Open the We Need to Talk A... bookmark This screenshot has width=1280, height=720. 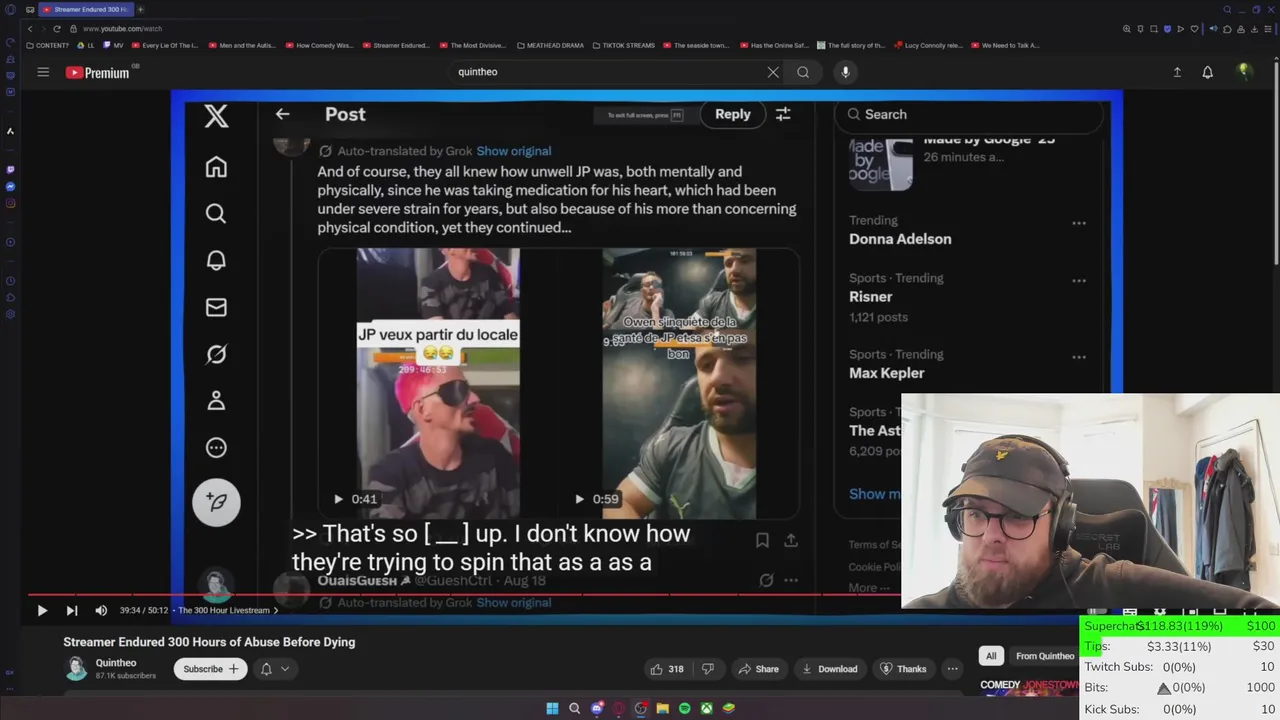click(x=1005, y=45)
